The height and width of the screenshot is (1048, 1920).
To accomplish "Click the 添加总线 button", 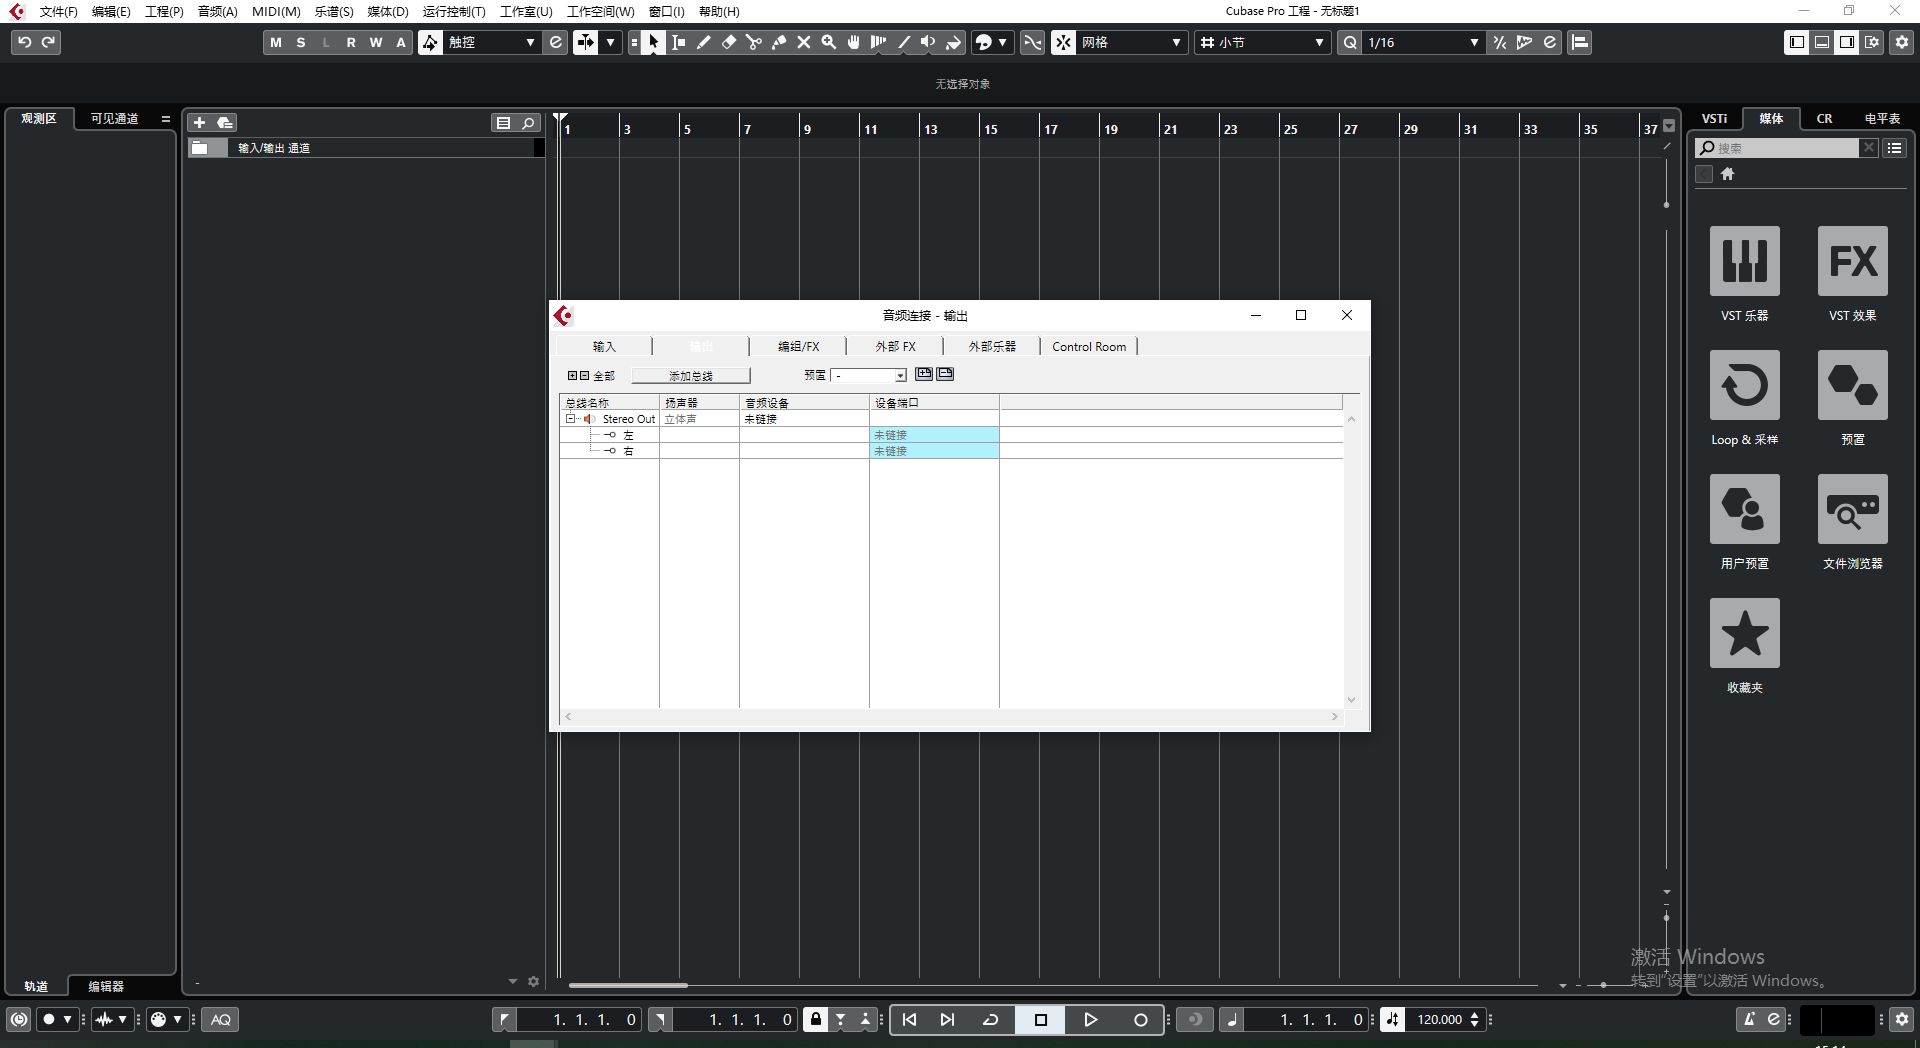I will pos(690,375).
